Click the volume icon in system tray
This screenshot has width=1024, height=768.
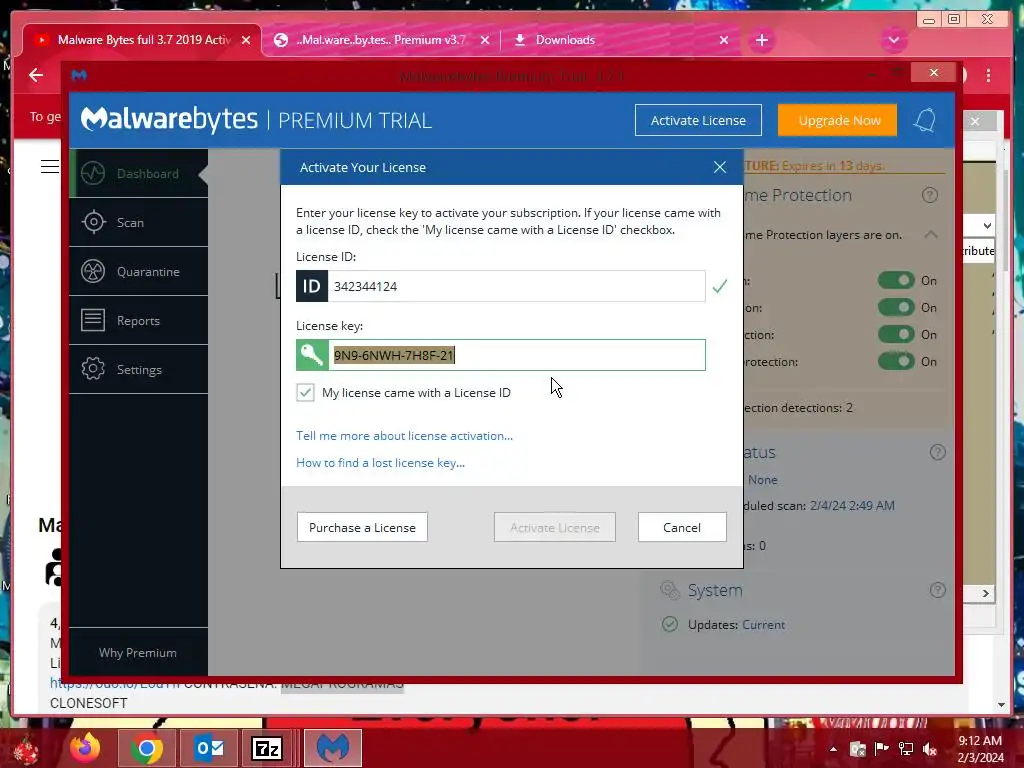929,749
